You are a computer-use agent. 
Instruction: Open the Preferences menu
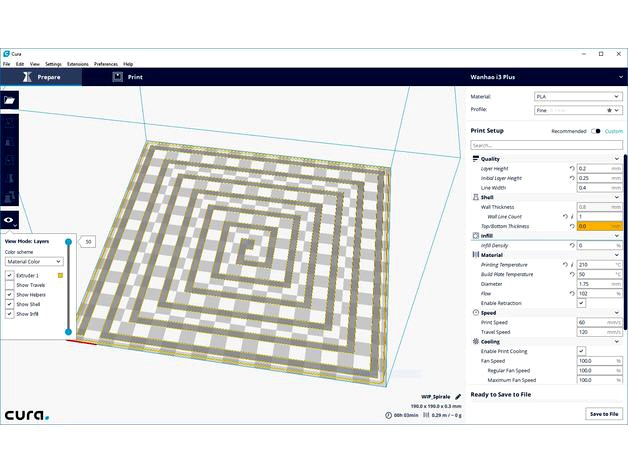coord(106,64)
